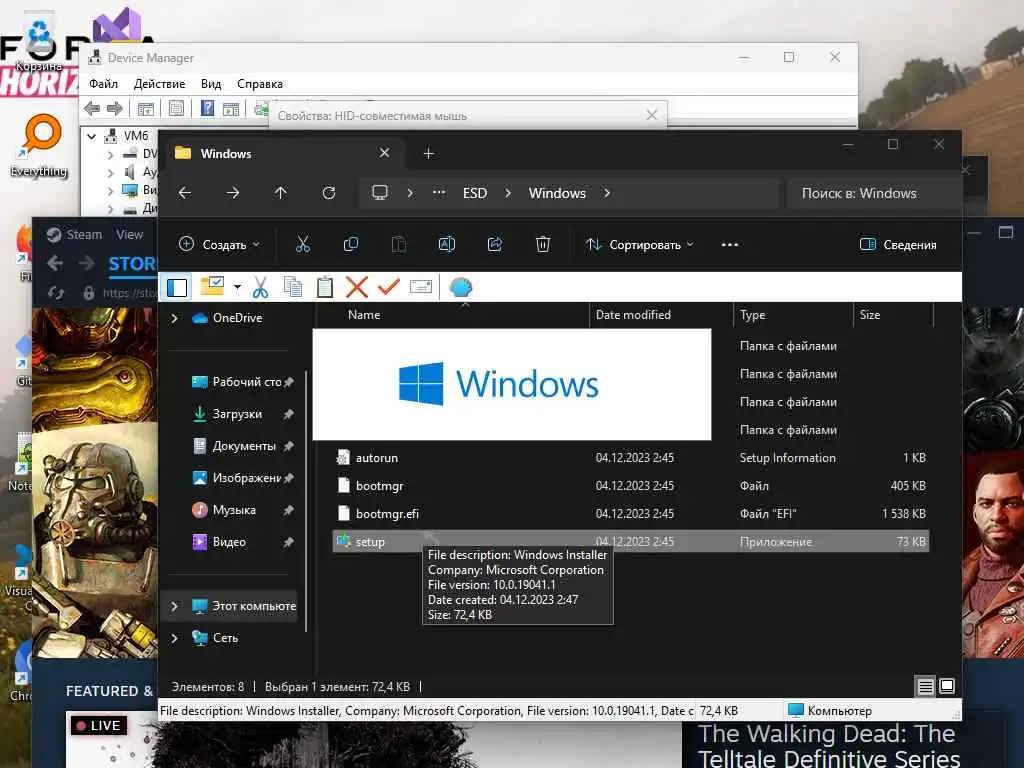Add a new Explorer tab with the plus
This screenshot has width=1024, height=768.
pyautogui.click(x=428, y=153)
